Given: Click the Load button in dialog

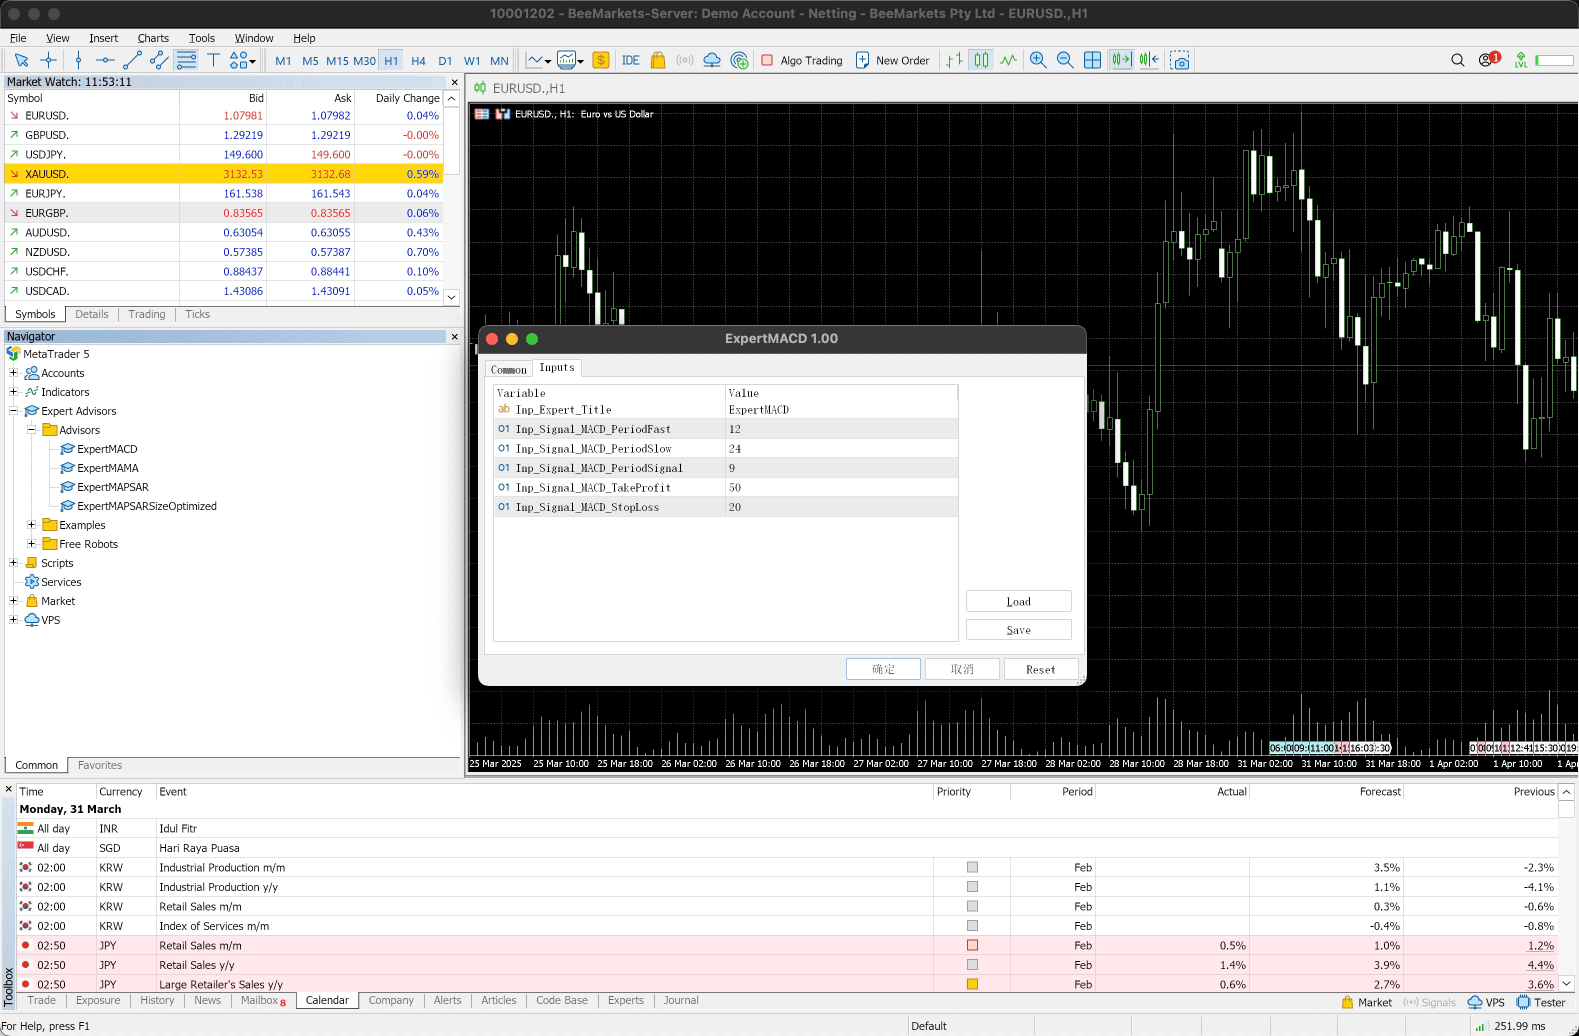Looking at the screenshot, I should [x=1018, y=601].
